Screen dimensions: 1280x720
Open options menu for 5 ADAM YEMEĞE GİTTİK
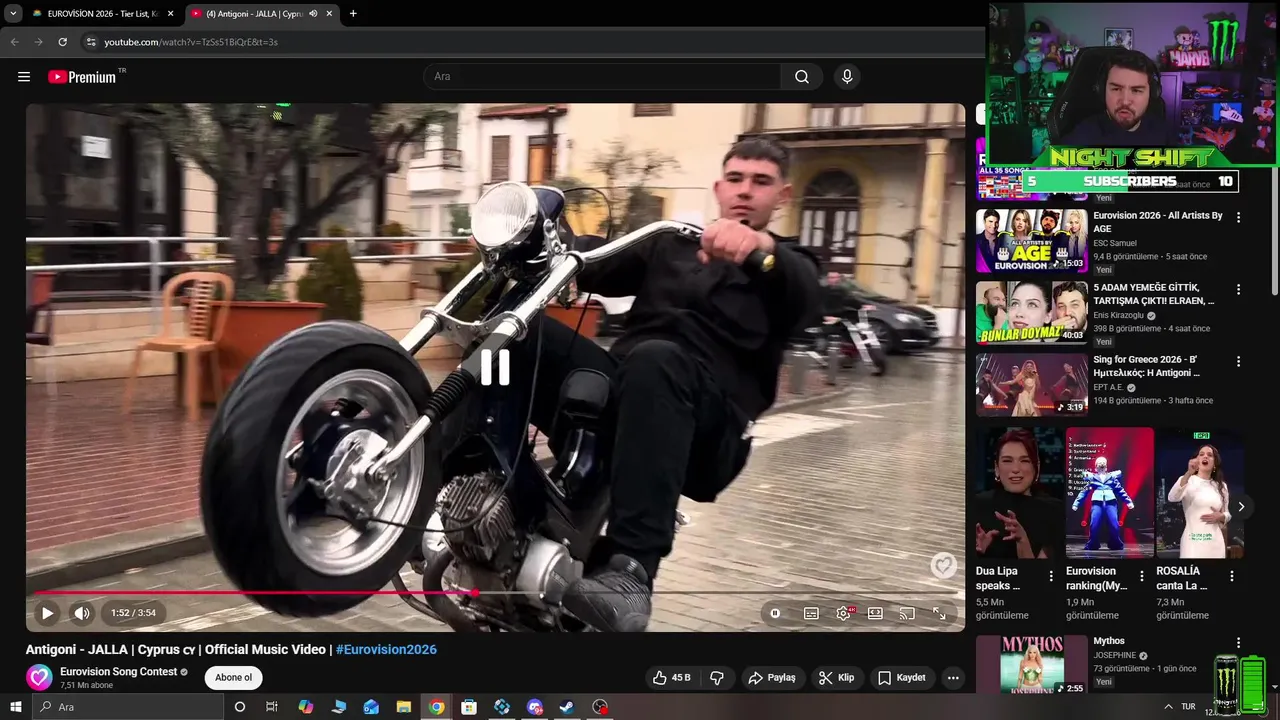(1238, 289)
